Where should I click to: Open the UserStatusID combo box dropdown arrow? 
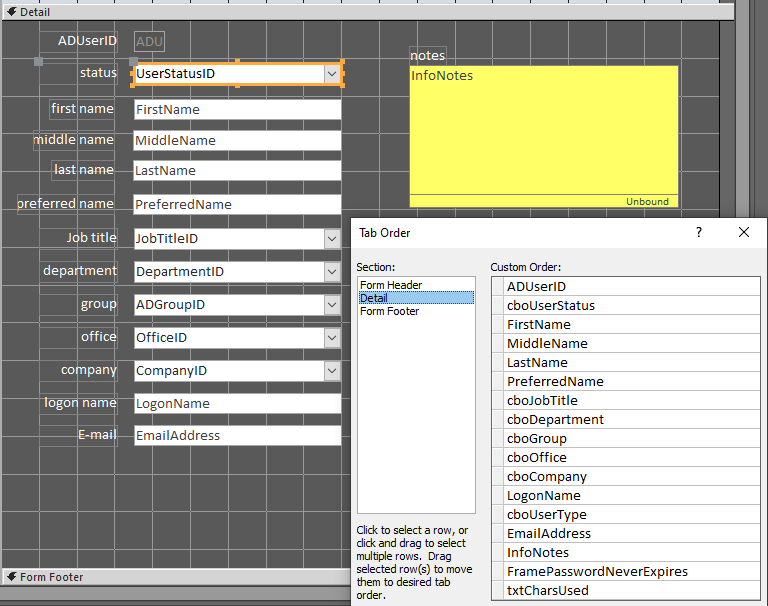pos(332,74)
